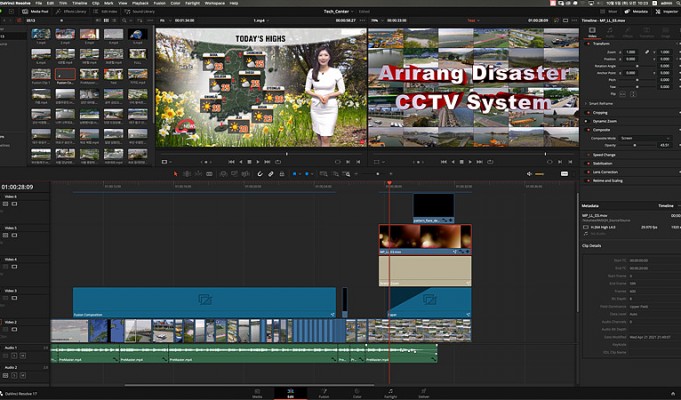Toggle Position Lock padlock icon
Image resolution: width=681 pixels, height=400 pixels.
(282, 174)
